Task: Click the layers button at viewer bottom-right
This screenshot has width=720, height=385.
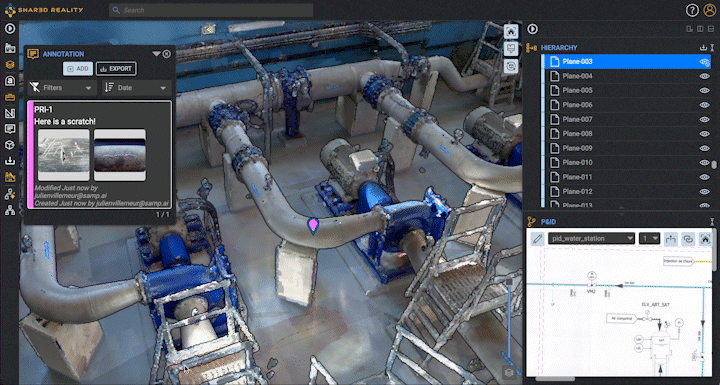Action: click(508, 372)
